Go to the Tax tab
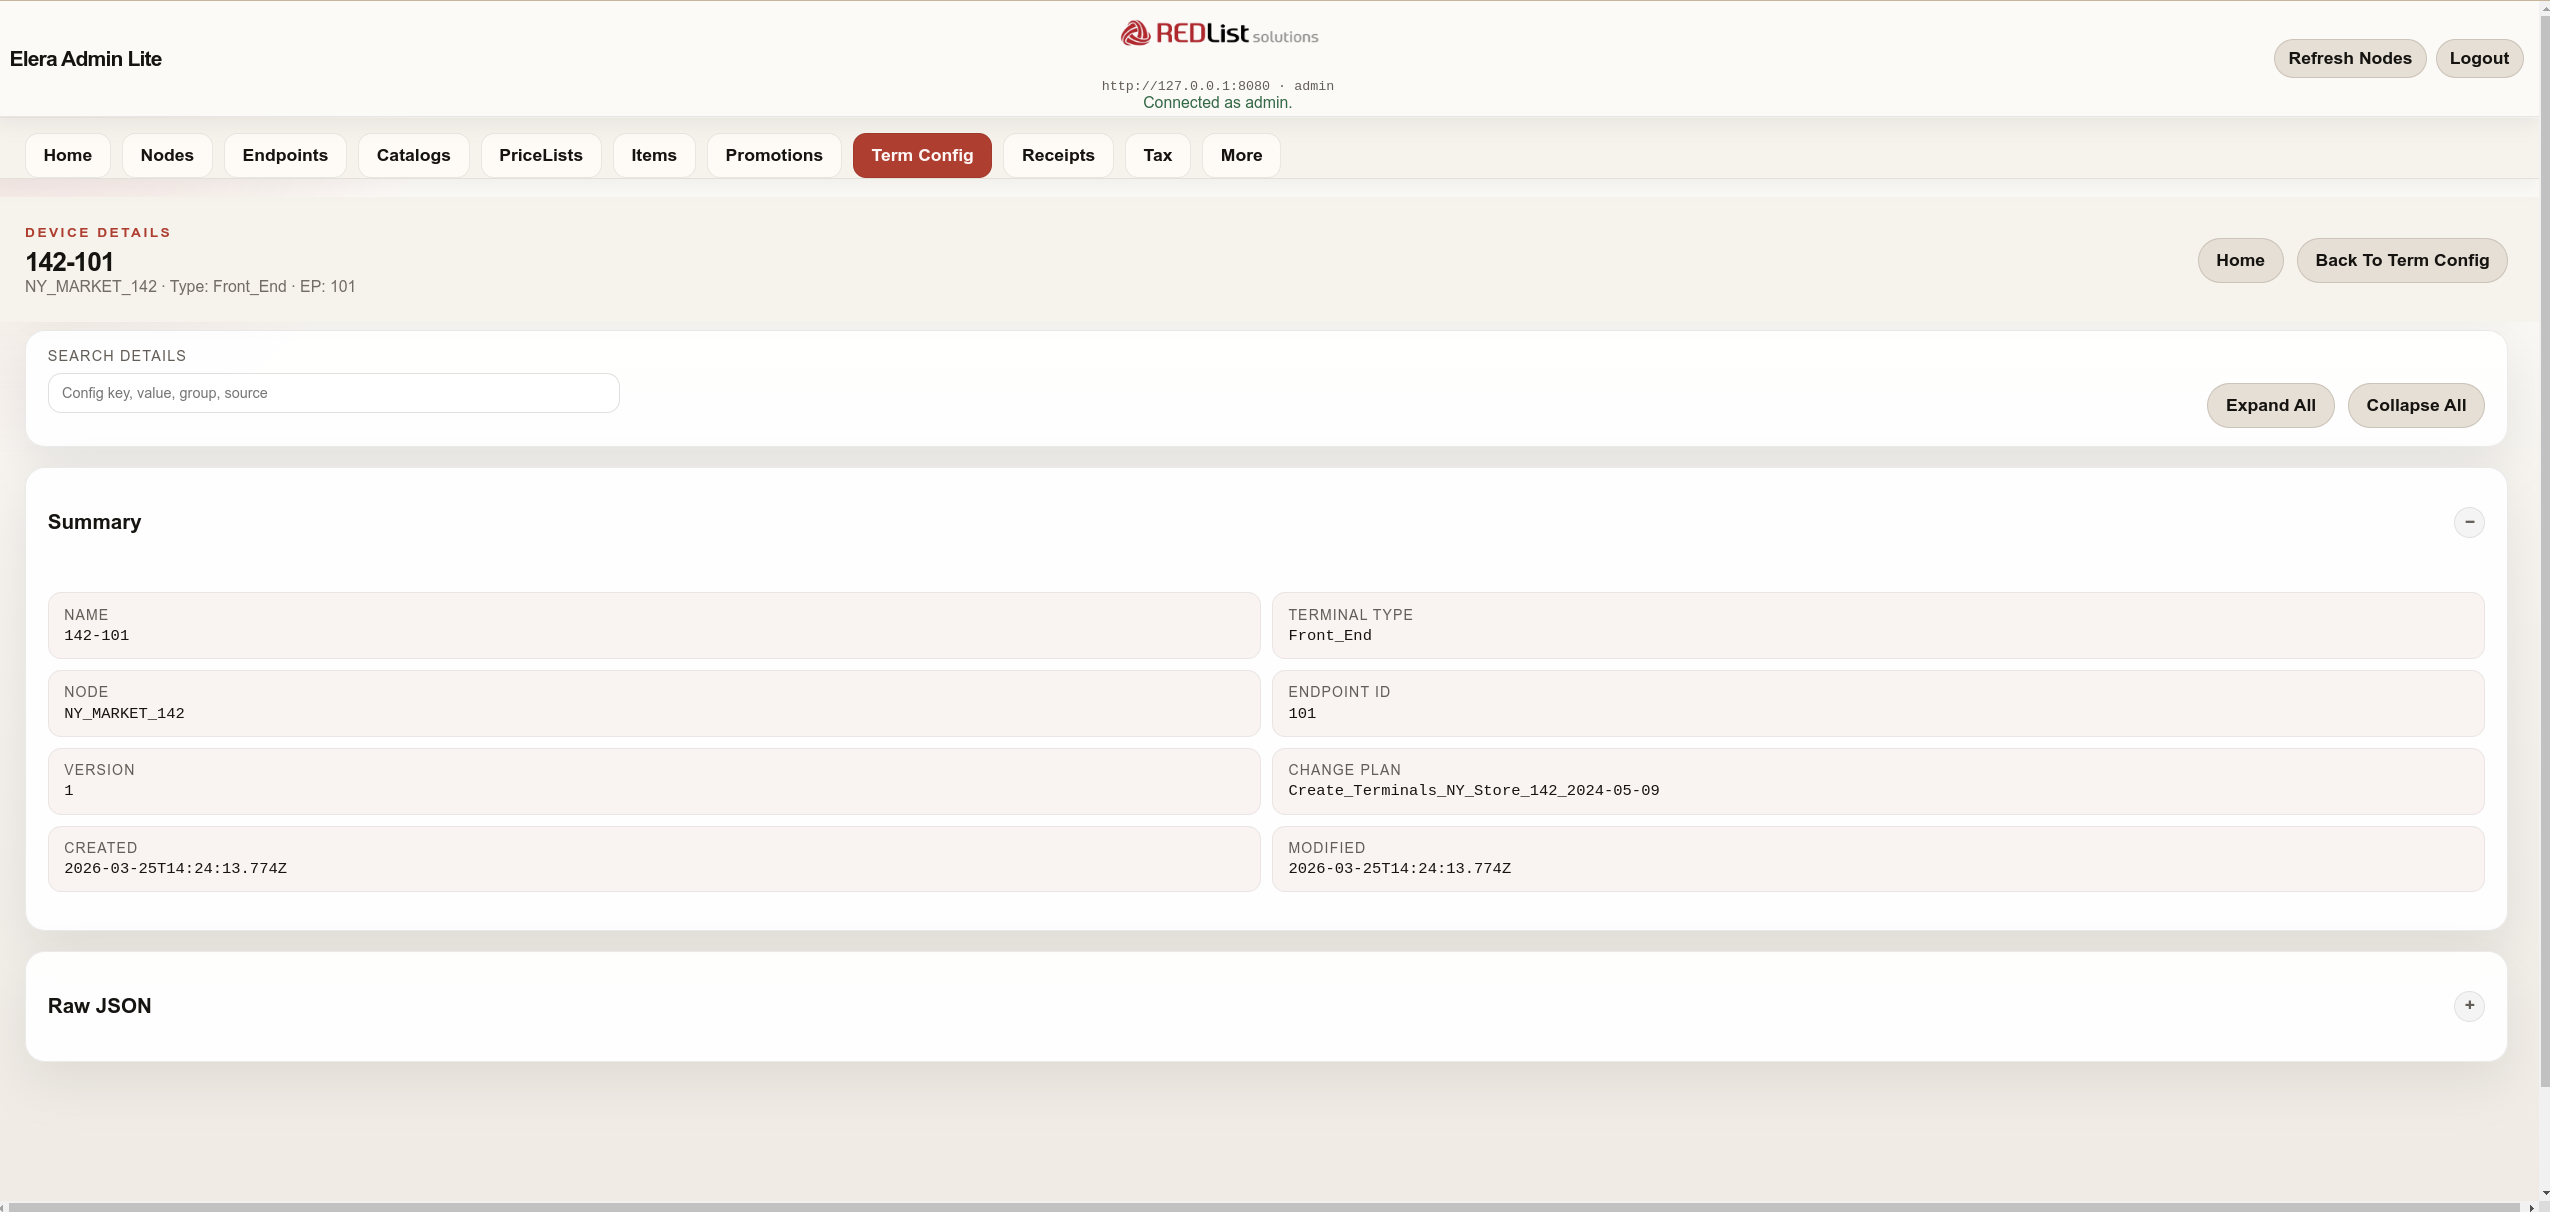Screen dimensions: 2550x1212 pos(1158,155)
